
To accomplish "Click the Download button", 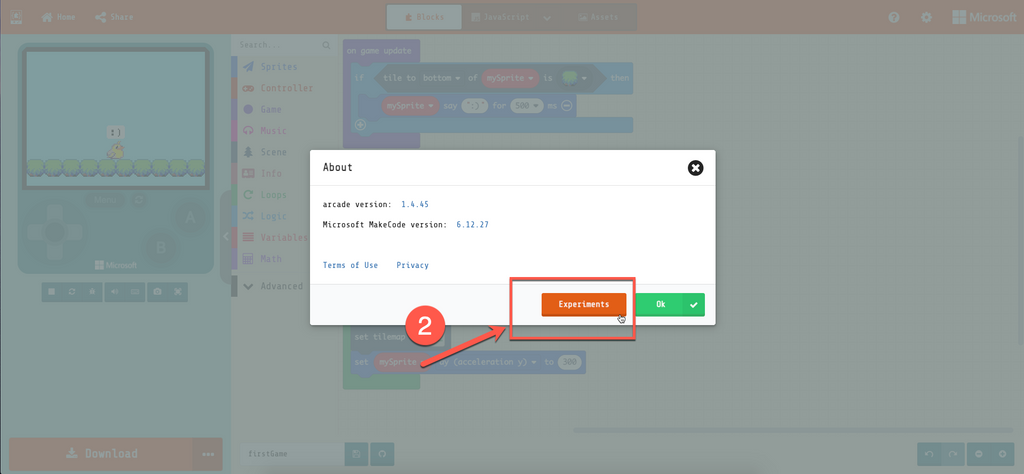I will (102, 453).
